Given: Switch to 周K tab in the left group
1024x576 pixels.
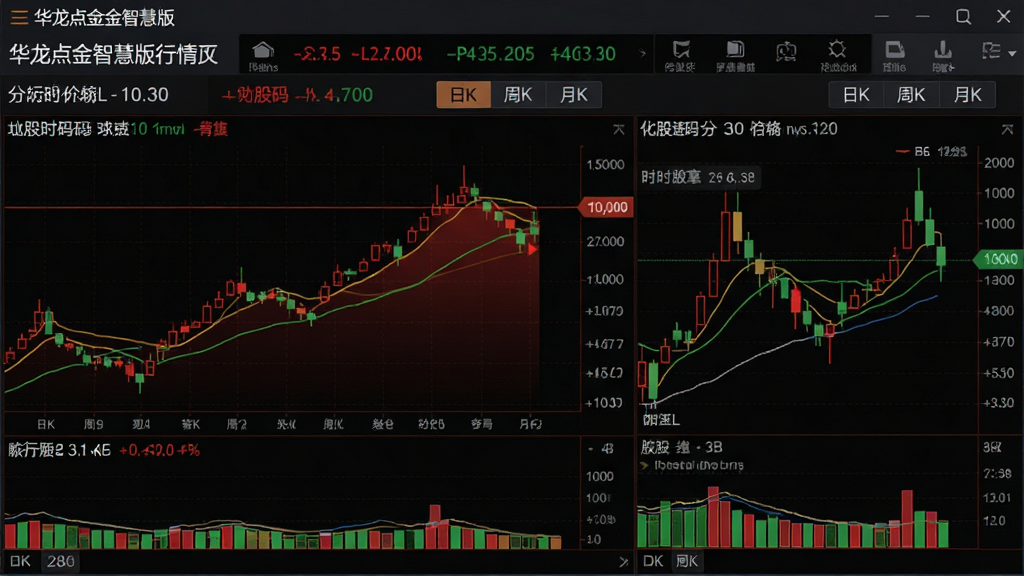Looking at the screenshot, I should point(518,95).
